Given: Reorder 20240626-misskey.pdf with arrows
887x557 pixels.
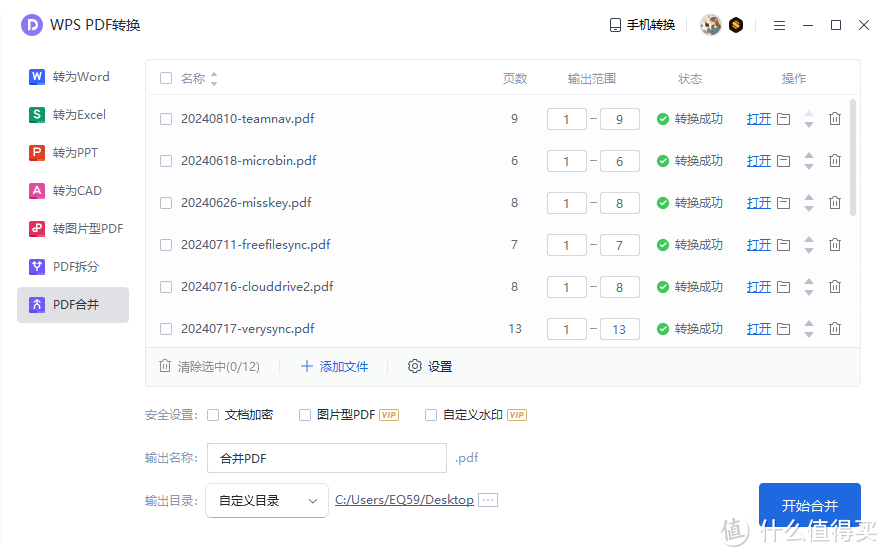Looking at the screenshot, I should 809,203.
